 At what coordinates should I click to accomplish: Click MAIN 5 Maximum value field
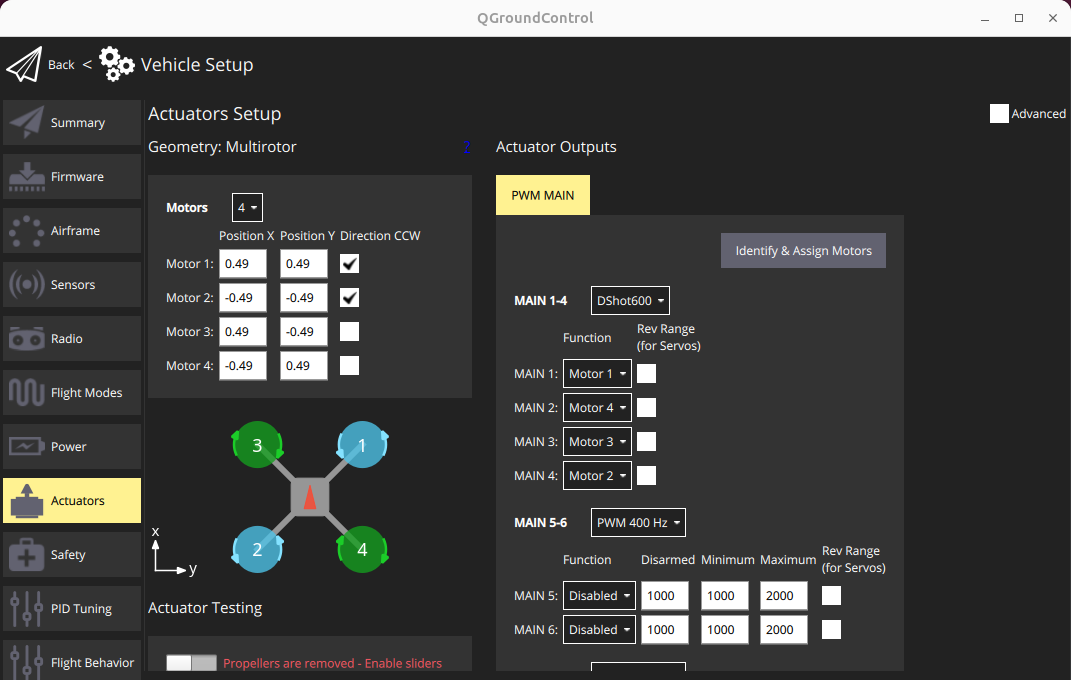tap(783, 595)
